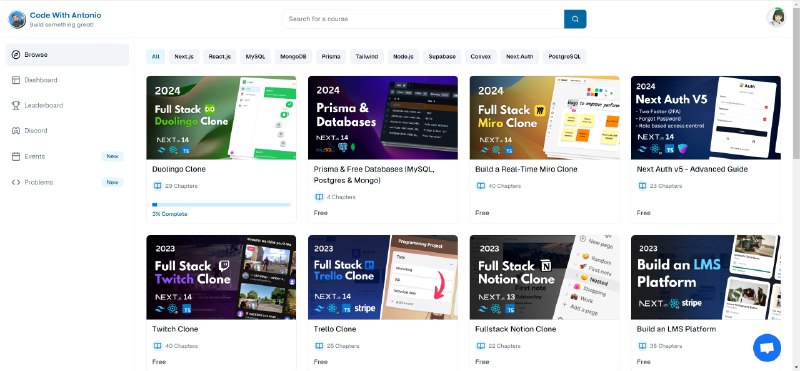
Task: Click the Events calendar icon
Action: (16, 157)
